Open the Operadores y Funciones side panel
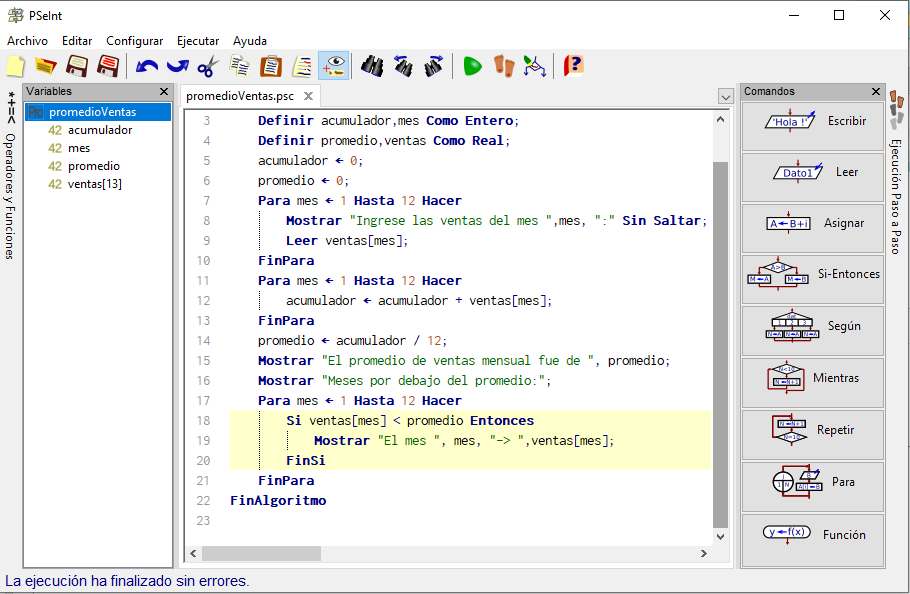Viewport: 910px width, 594px height. (10, 175)
